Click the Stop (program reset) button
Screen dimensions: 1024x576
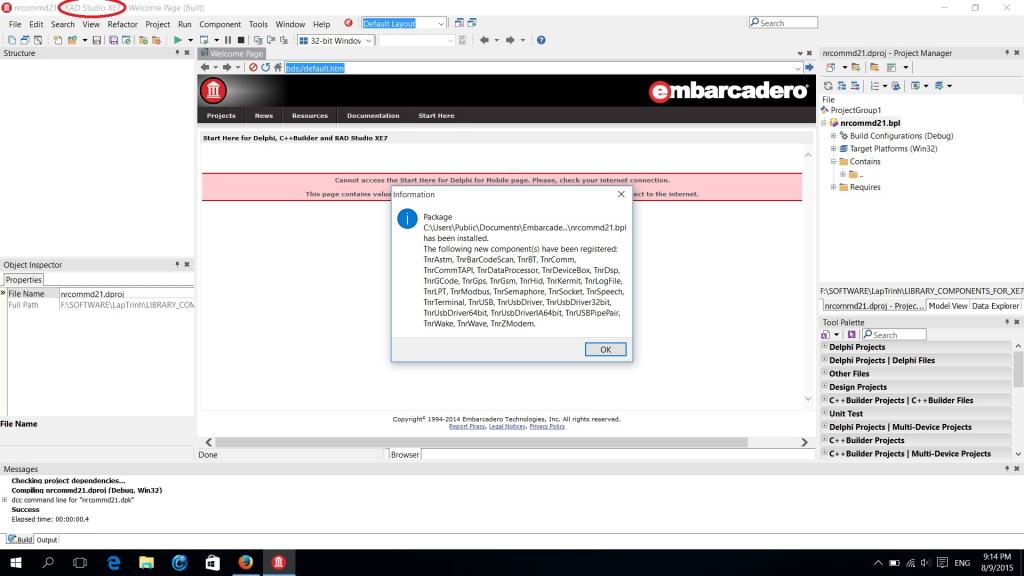pyautogui.click(x=240, y=40)
